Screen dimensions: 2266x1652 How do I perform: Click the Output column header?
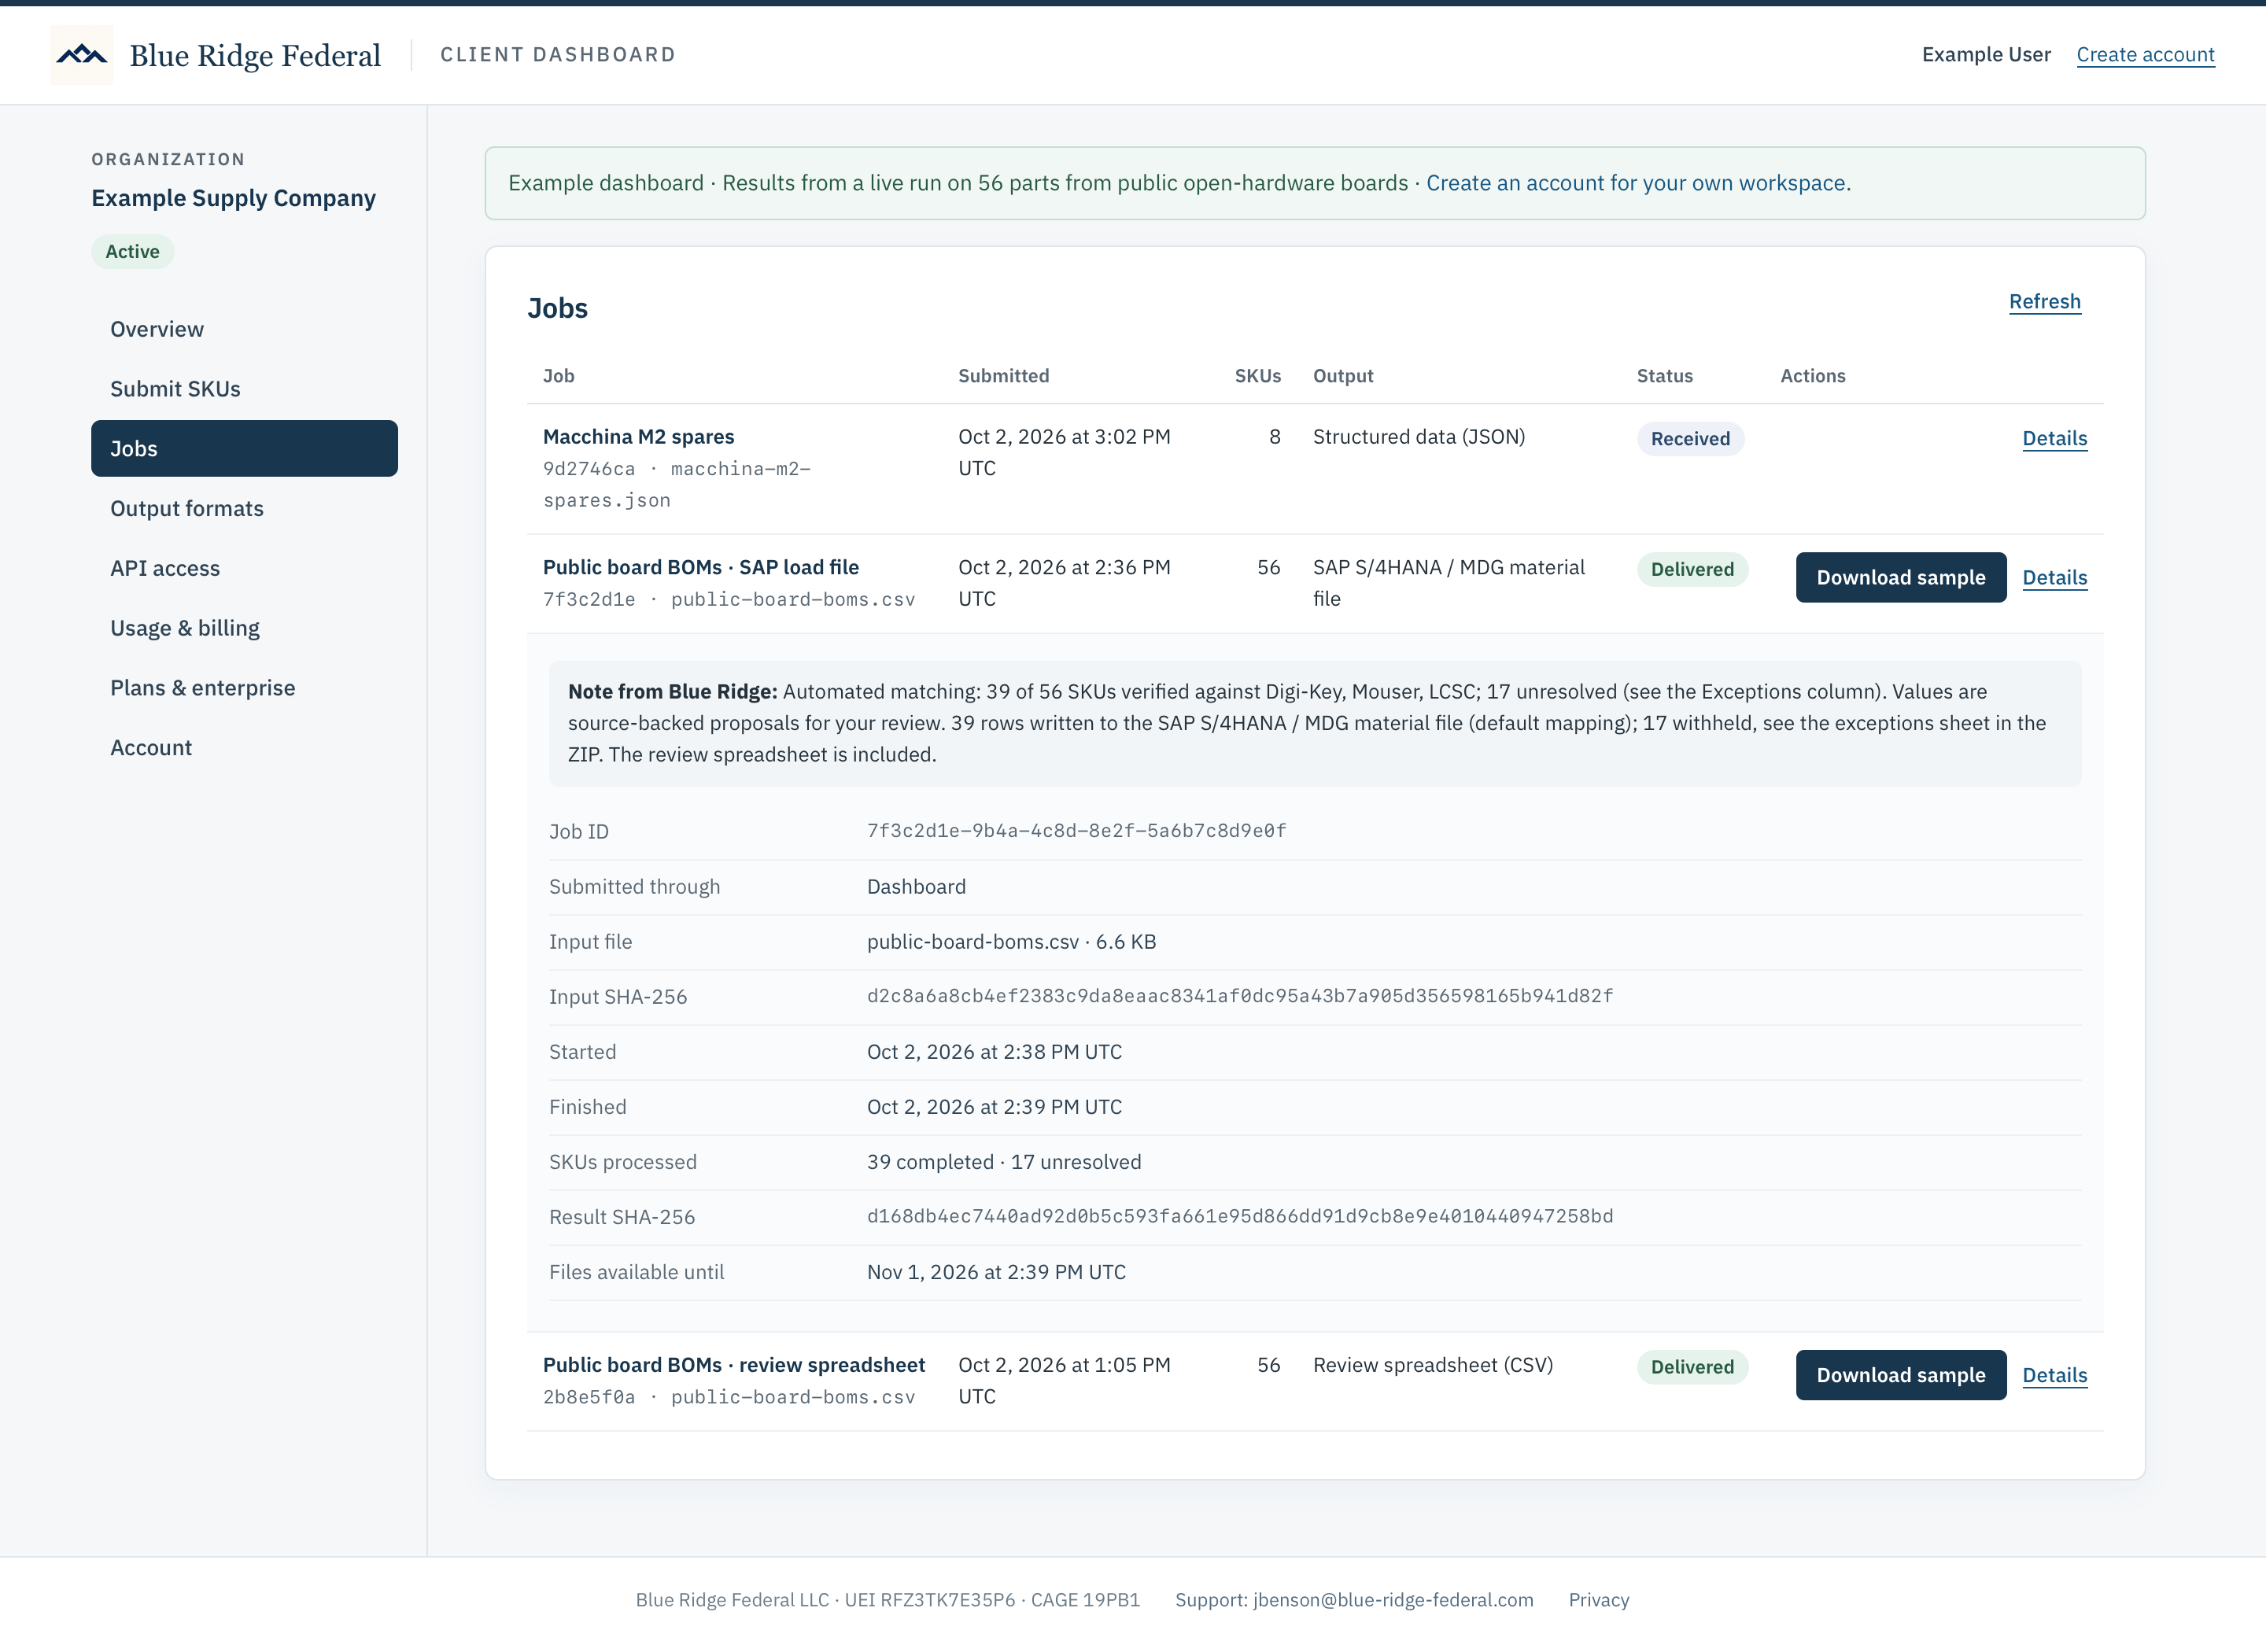click(x=1342, y=376)
